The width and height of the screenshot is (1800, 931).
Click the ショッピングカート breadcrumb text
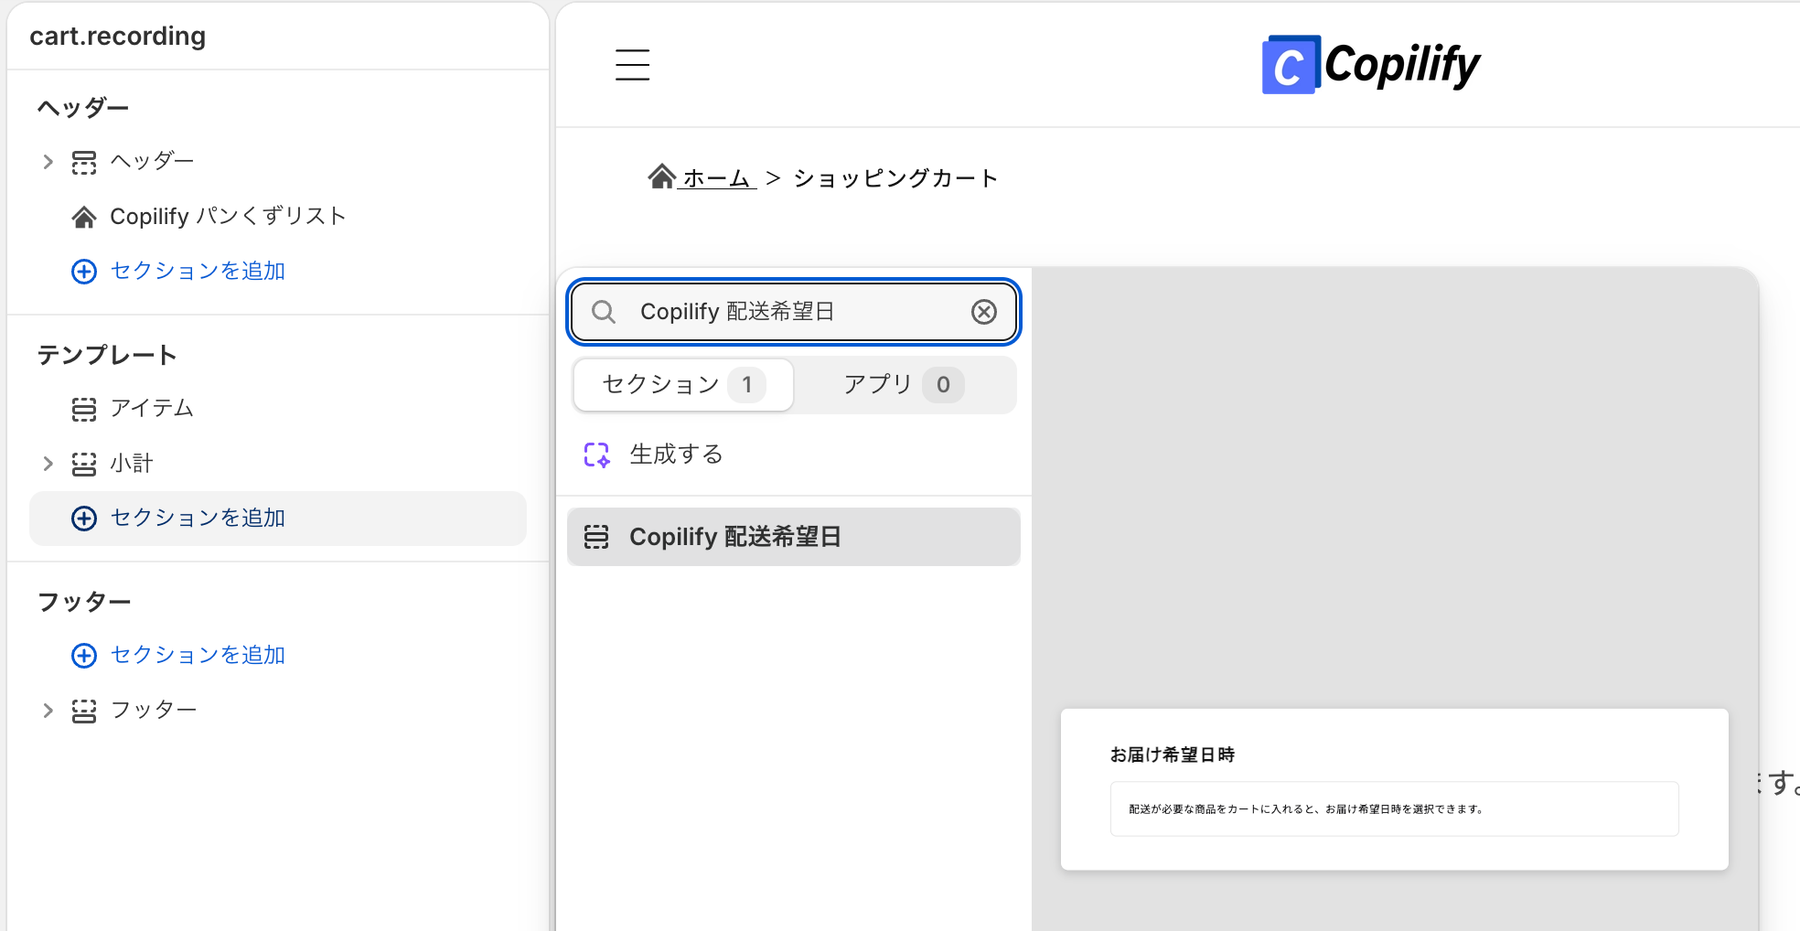[x=896, y=178]
